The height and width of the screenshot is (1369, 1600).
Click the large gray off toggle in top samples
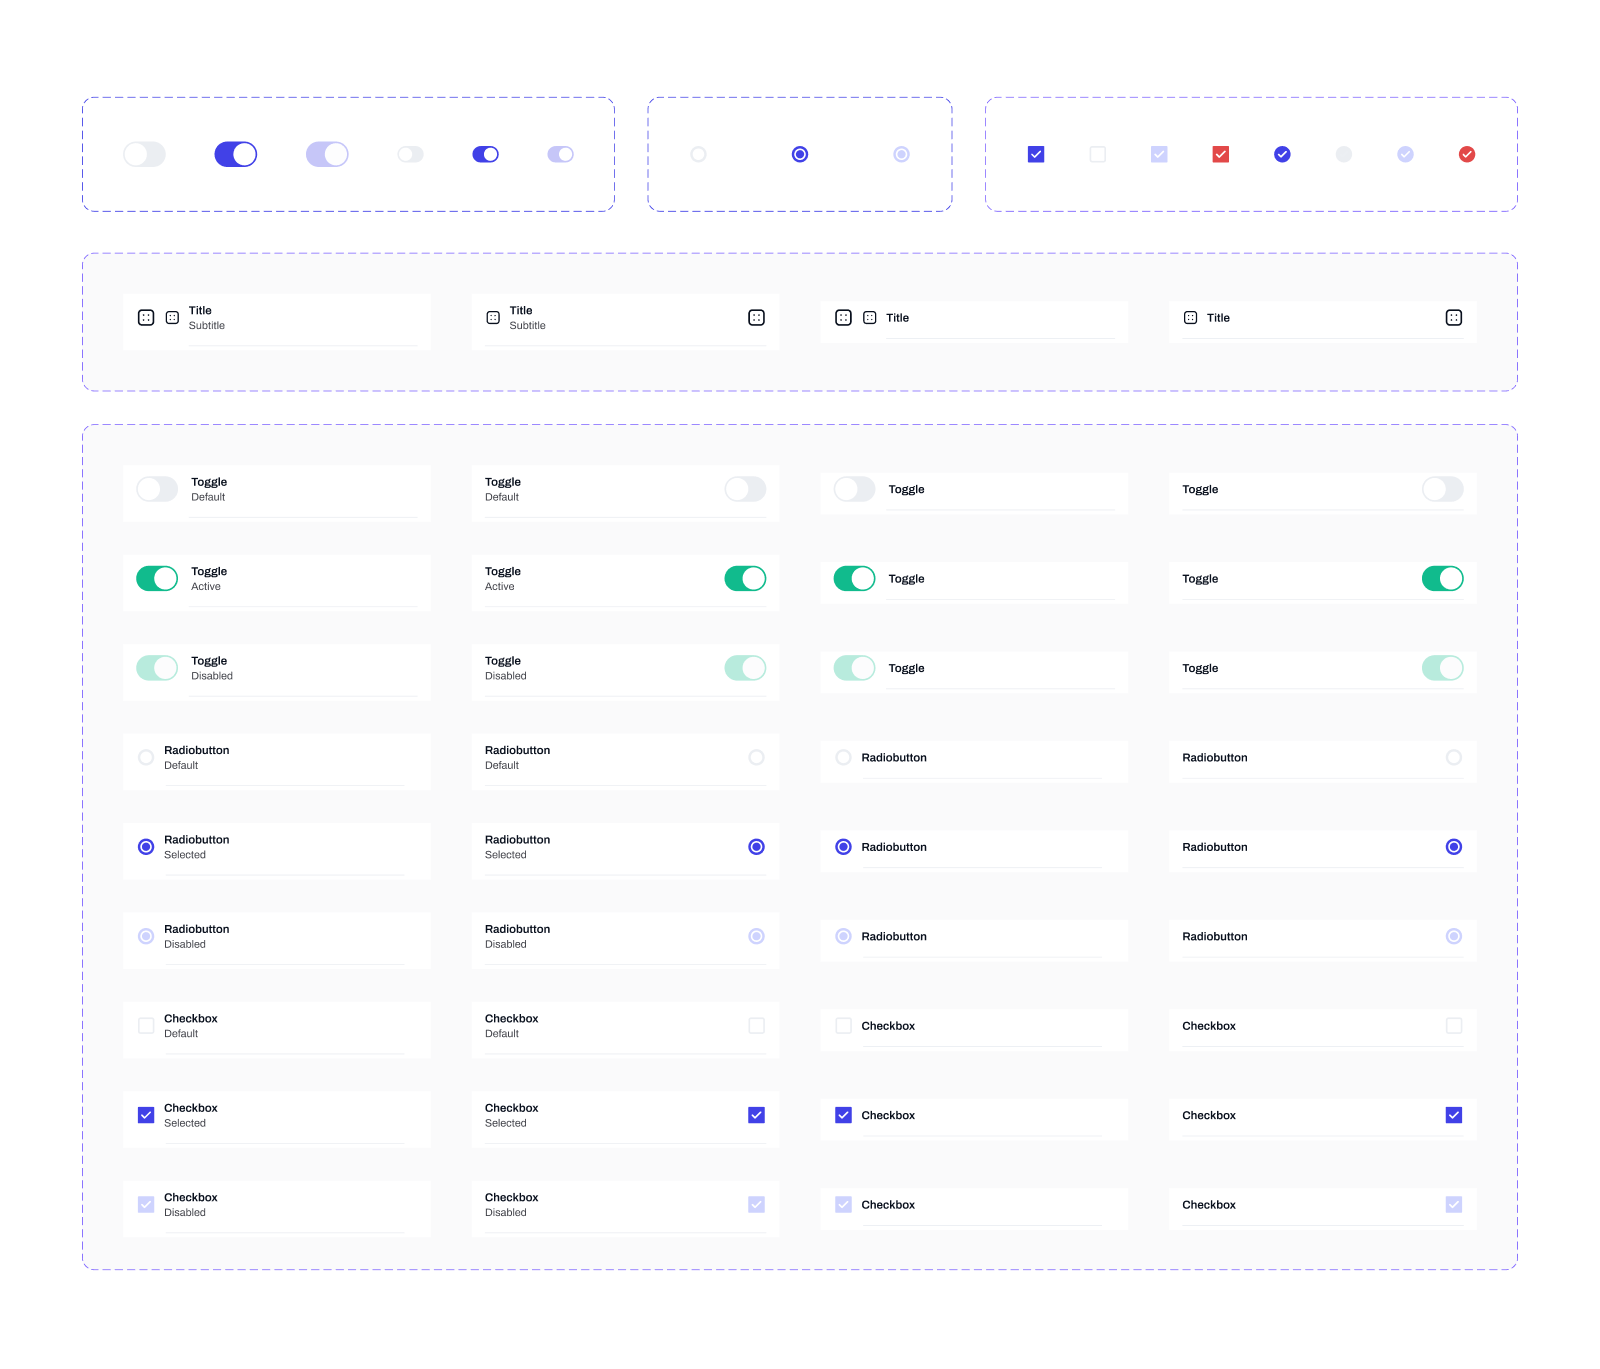point(144,154)
